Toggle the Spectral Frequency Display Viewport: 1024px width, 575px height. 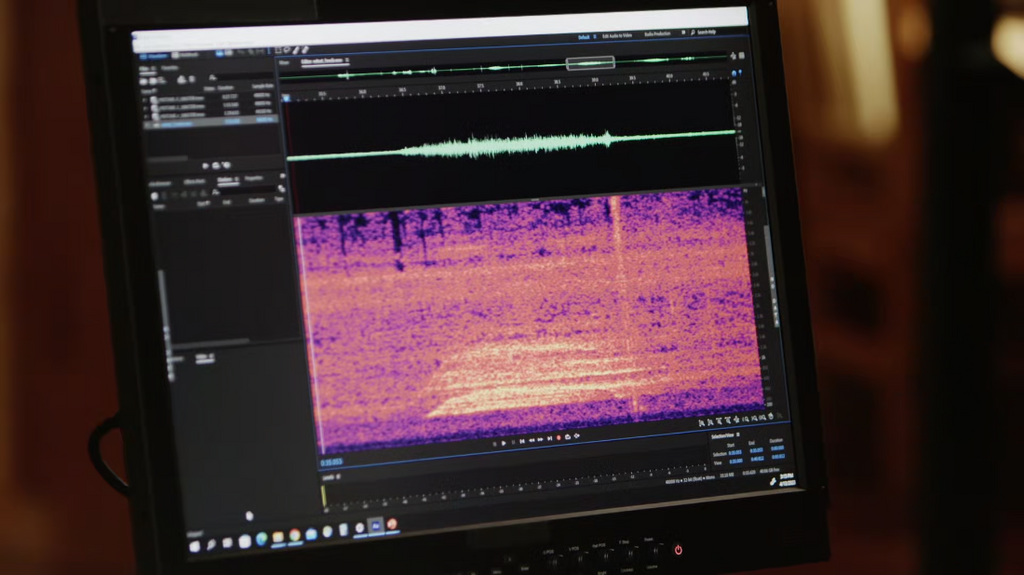tap(220, 54)
